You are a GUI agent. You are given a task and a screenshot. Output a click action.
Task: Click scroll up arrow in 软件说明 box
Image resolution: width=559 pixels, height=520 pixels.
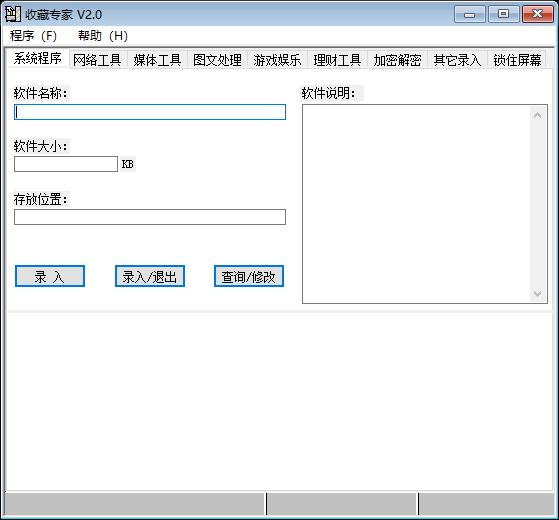(538, 115)
